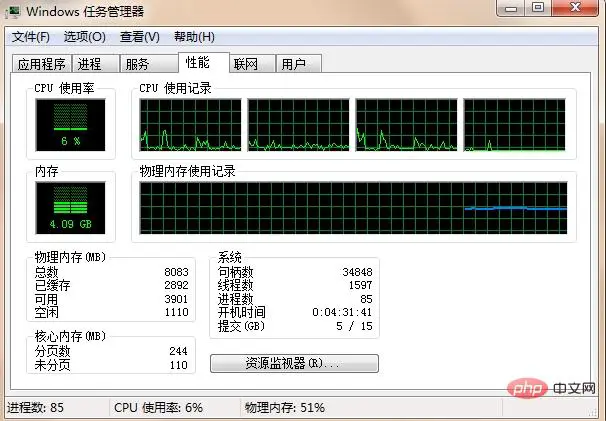Switch to the 联网 tab

252,64
